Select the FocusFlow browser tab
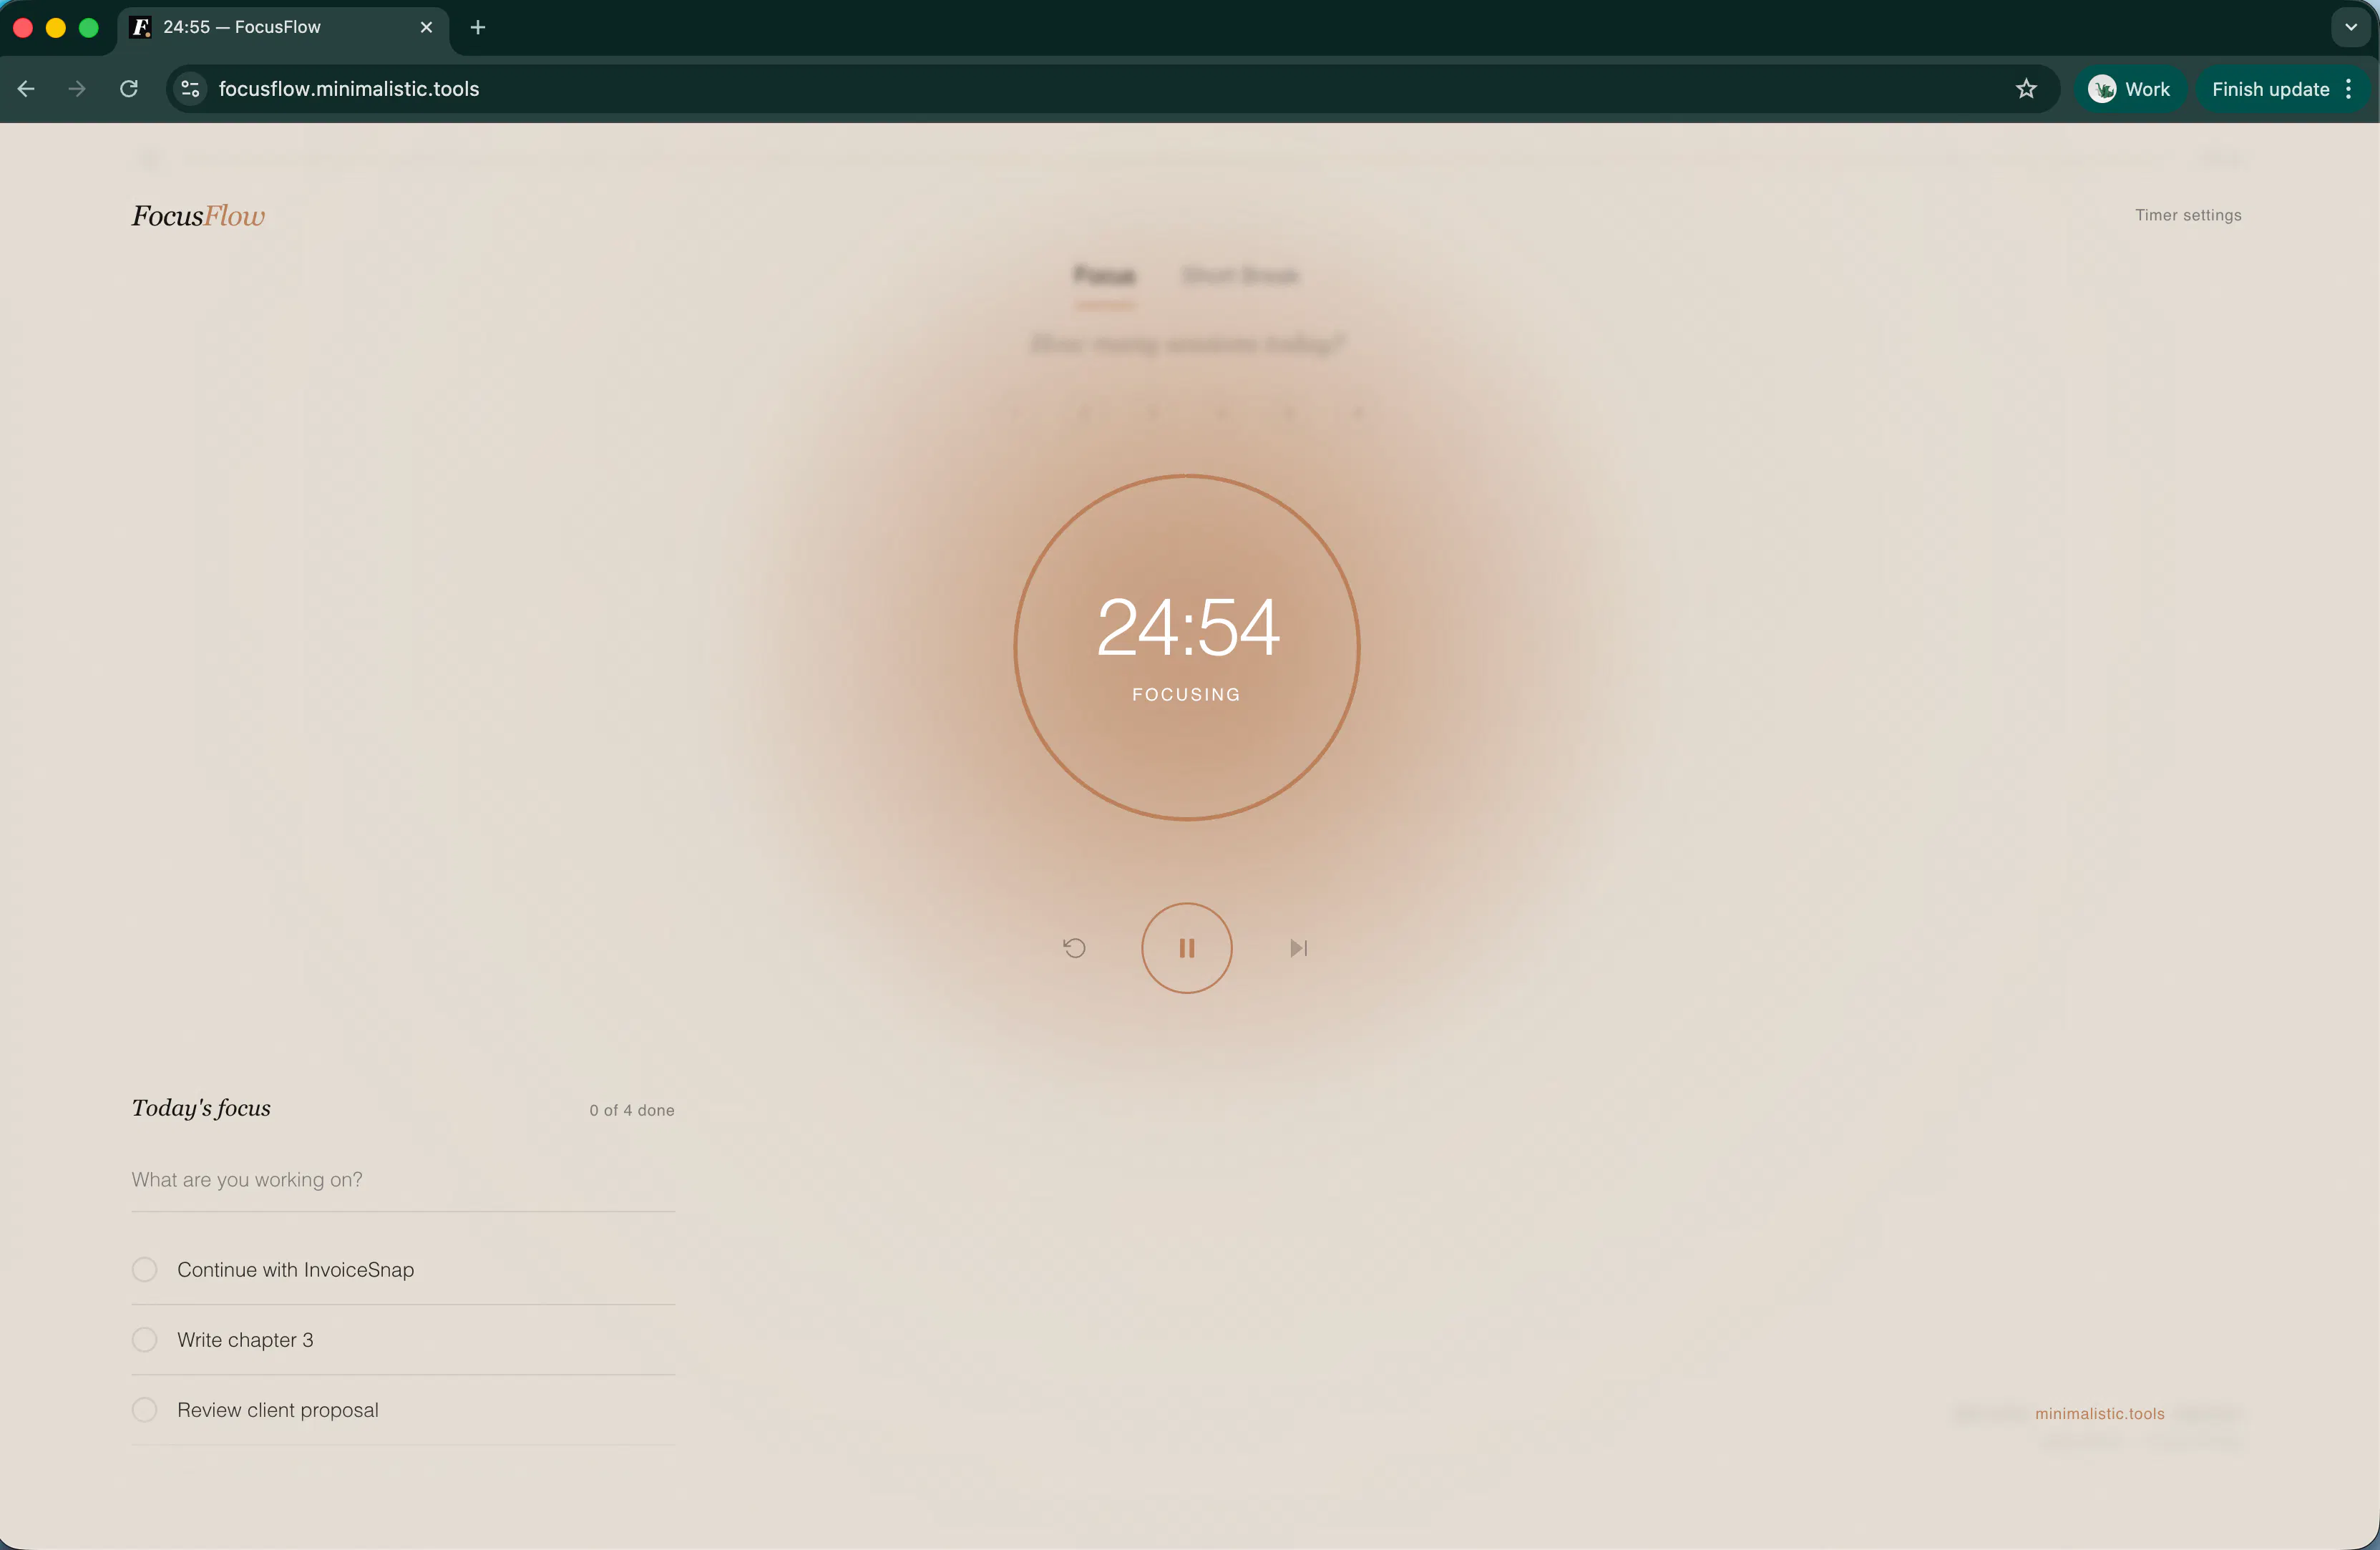 click(x=283, y=27)
